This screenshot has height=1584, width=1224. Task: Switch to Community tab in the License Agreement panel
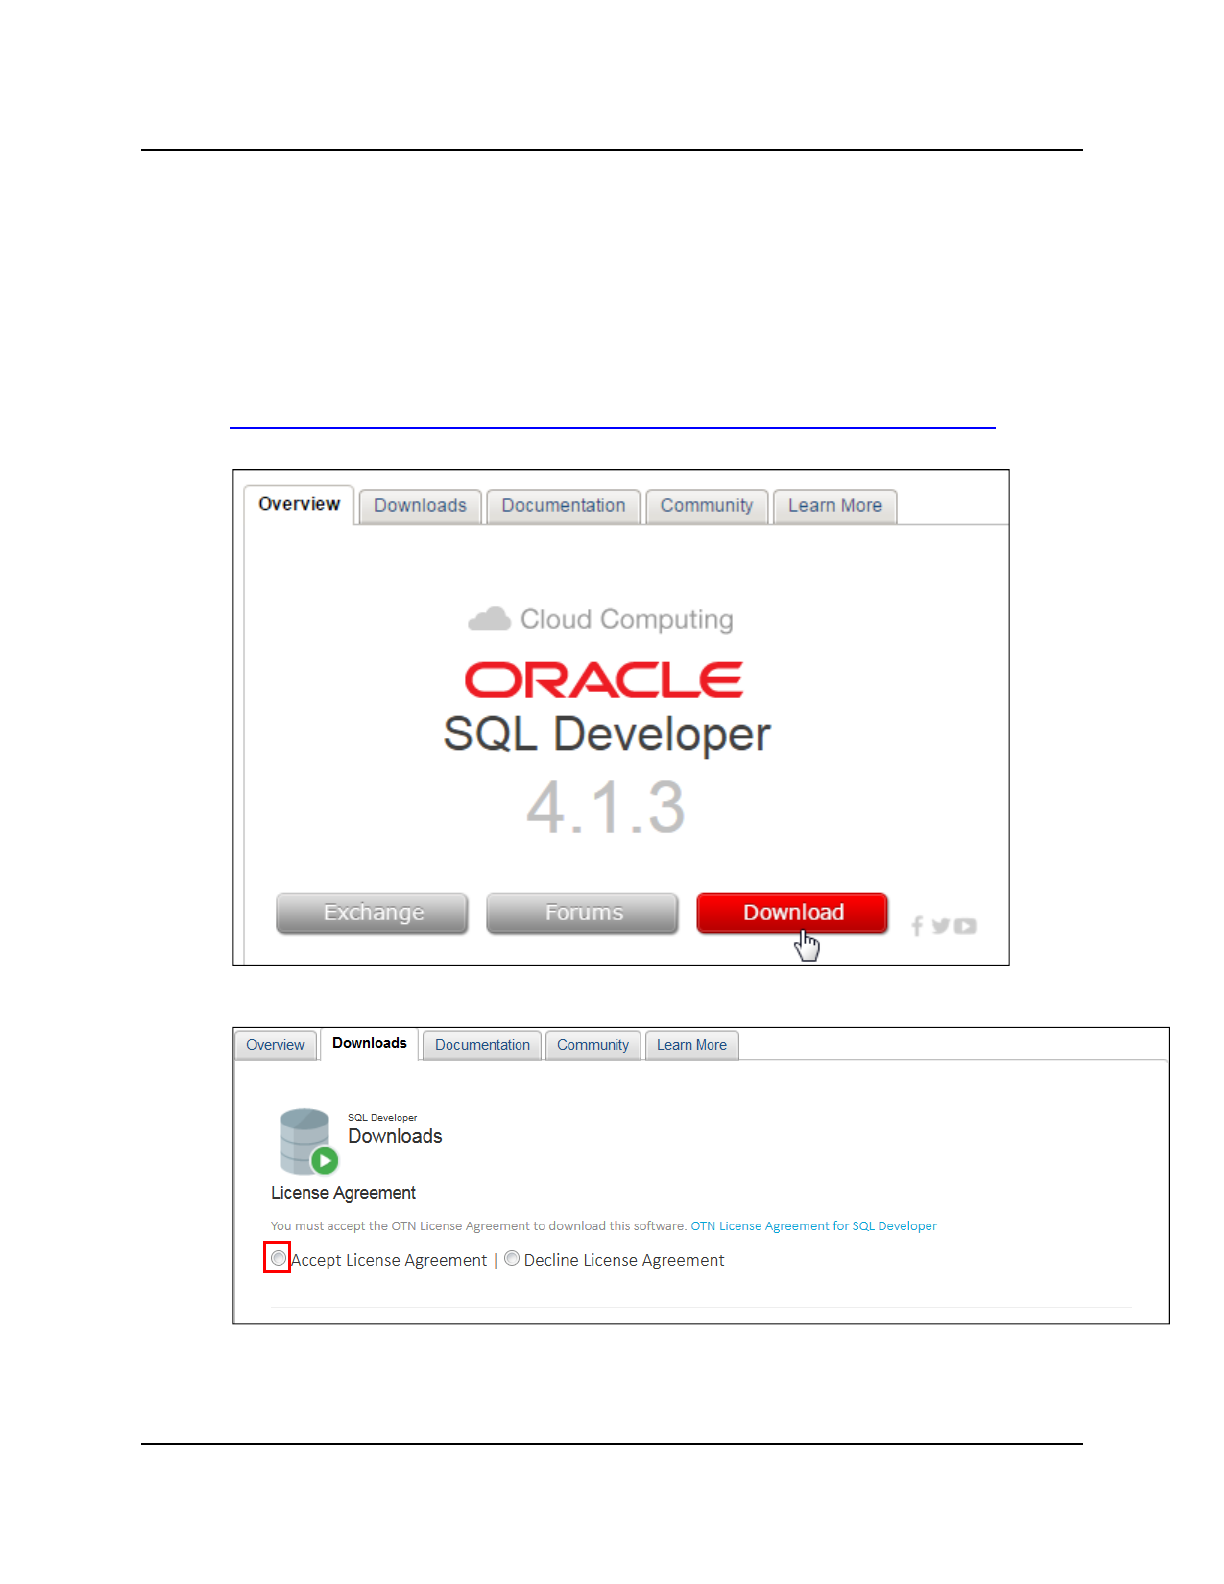(x=593, y=1045)
